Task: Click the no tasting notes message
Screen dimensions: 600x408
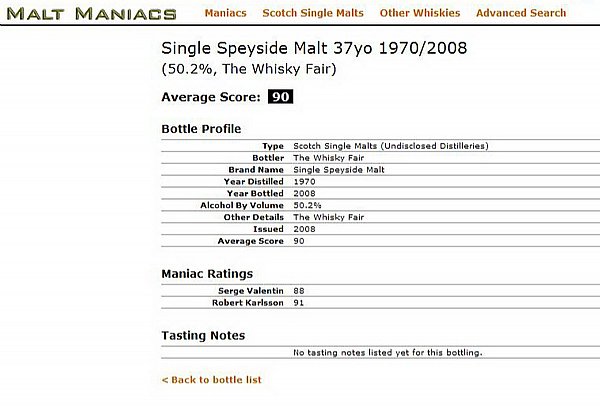Action: [x=388, y=353]
